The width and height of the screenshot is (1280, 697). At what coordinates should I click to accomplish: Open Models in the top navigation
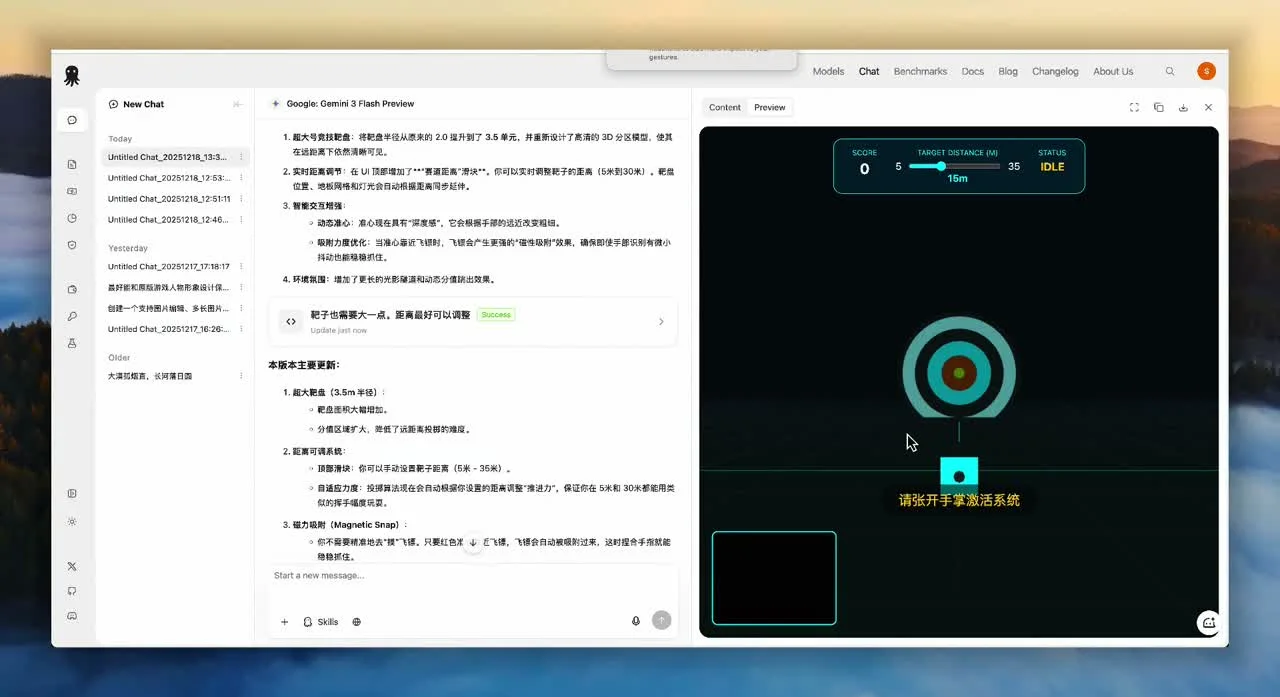pyautogui.click(x=828, y=72)
